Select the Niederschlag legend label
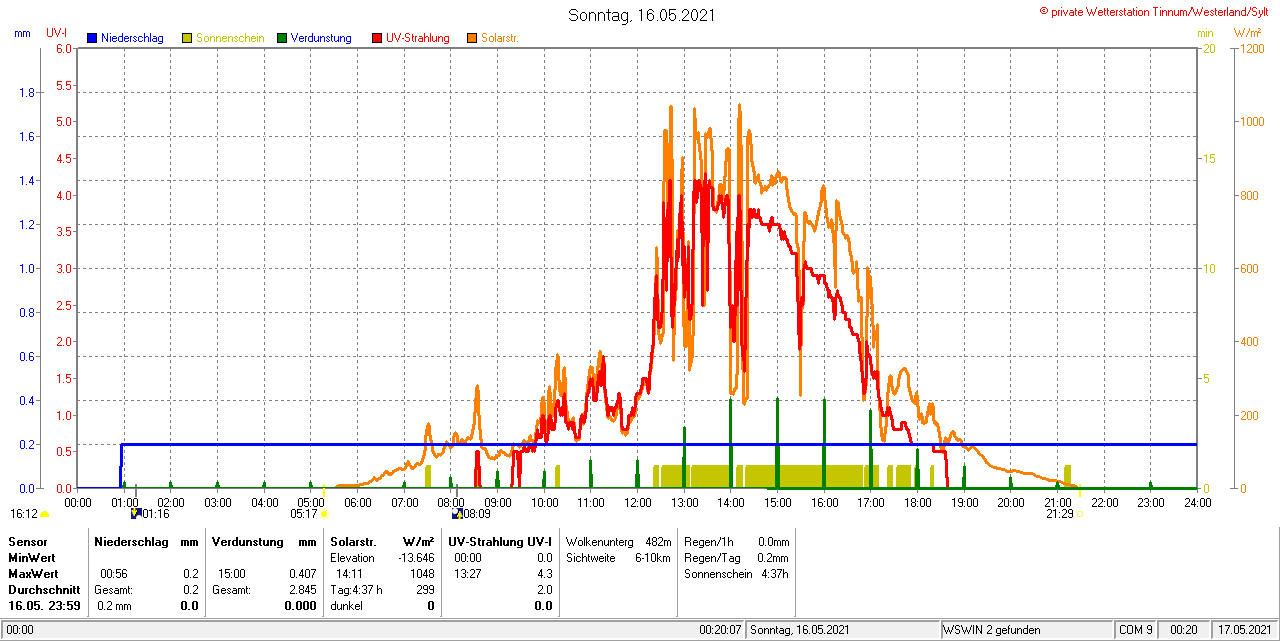 [x=132, y=38]
